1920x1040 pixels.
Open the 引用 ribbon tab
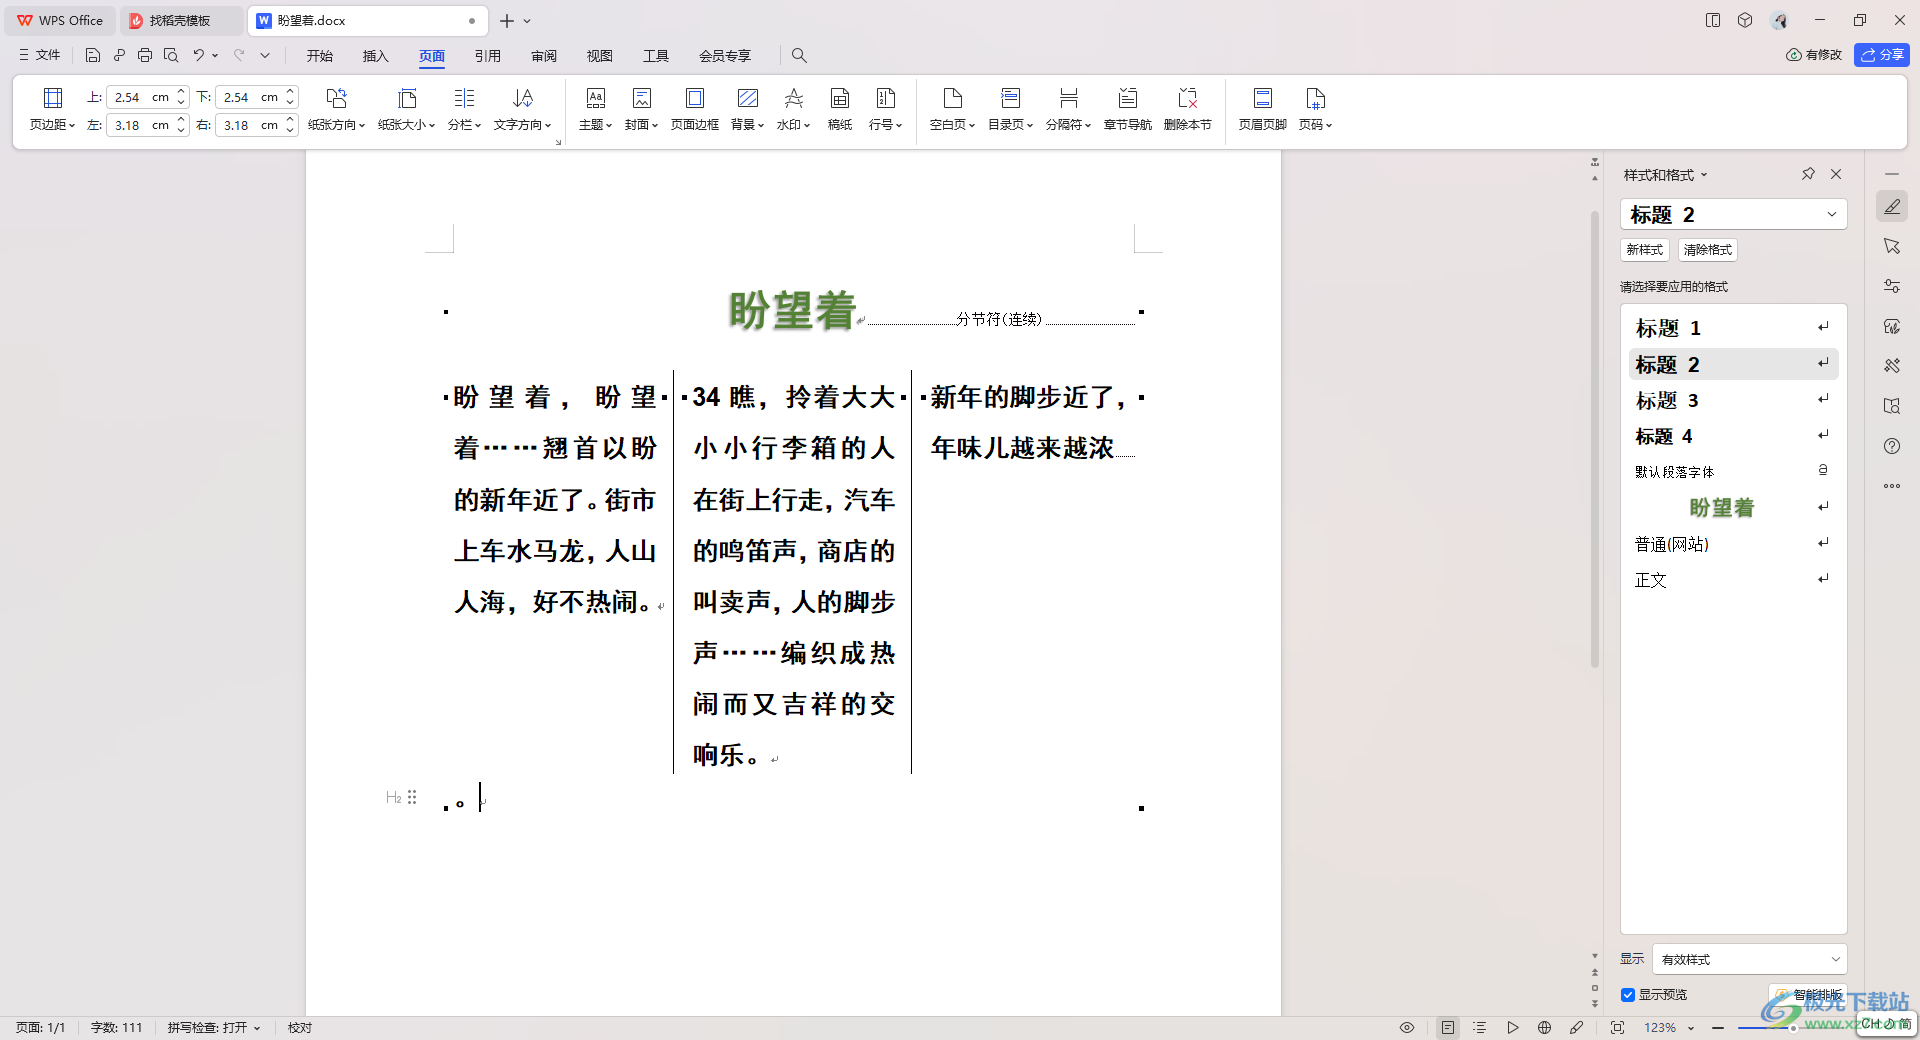coord(488,56)
